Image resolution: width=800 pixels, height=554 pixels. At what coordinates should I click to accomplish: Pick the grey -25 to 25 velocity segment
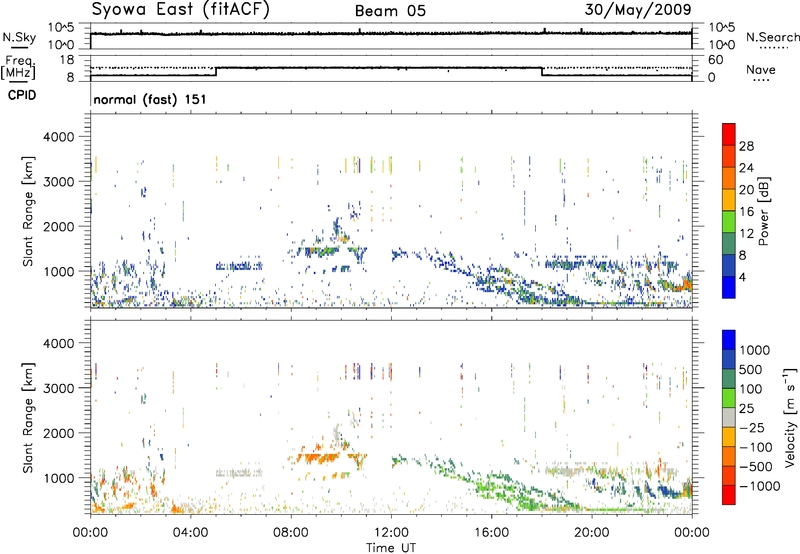coord(729,418)
